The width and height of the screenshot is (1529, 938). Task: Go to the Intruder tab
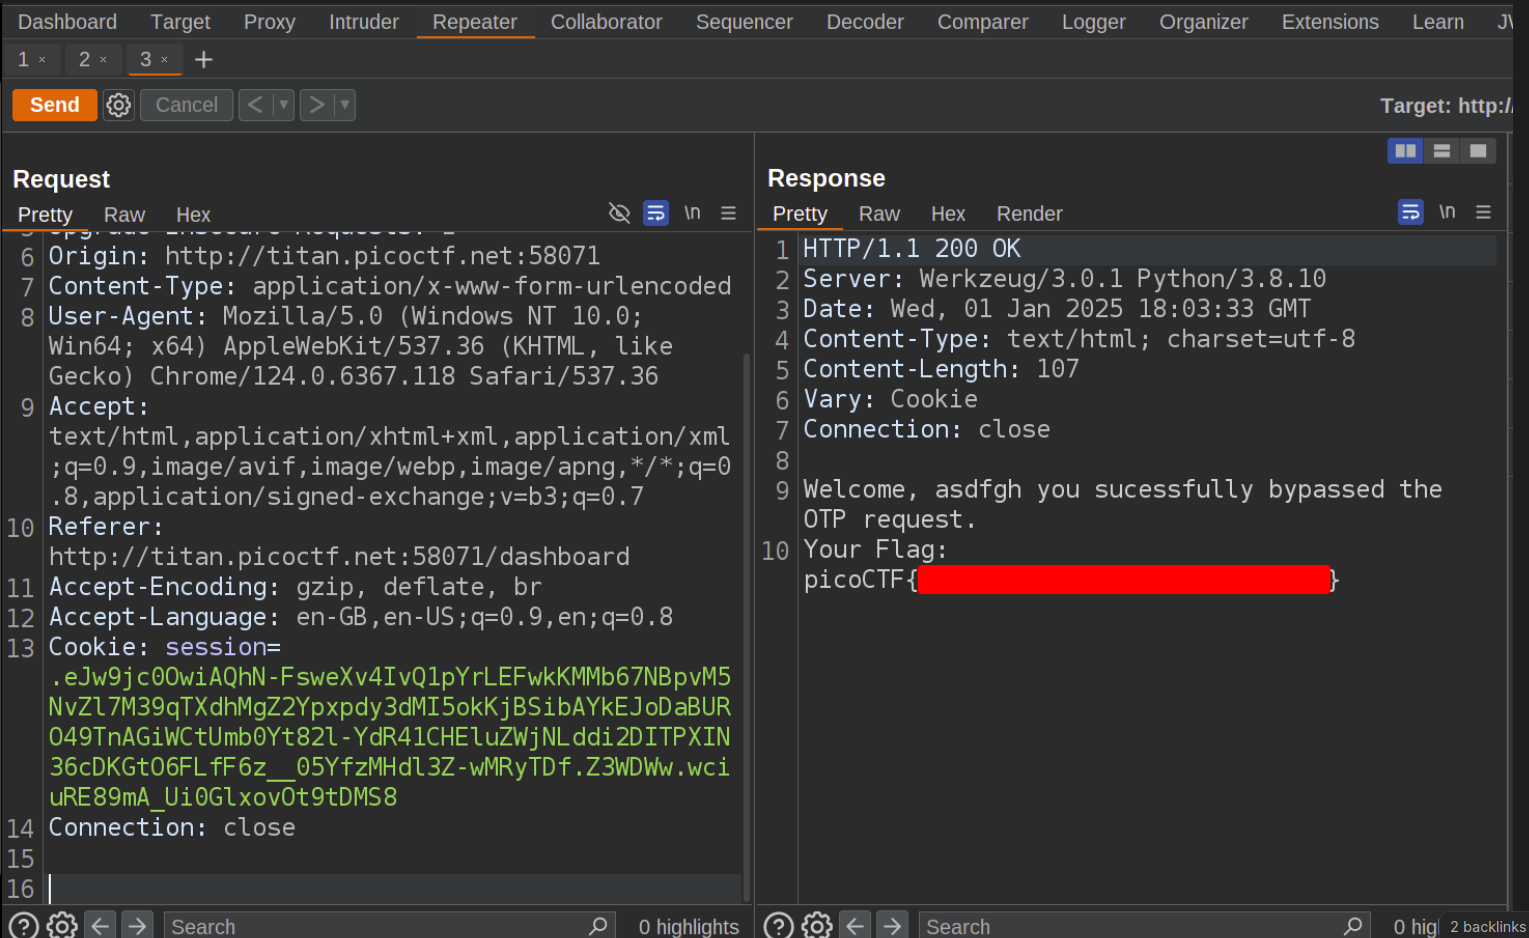pyautogui.click(x=364, y=21)
